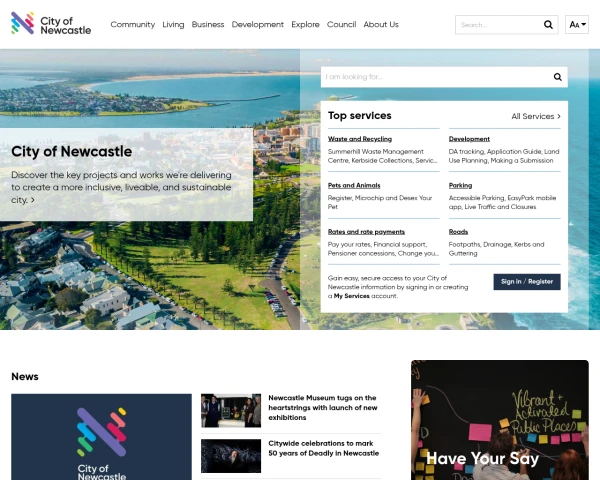Click the Sign in / Register button
The height and width of the screenshot is (480, 600).
coord(527,282)
